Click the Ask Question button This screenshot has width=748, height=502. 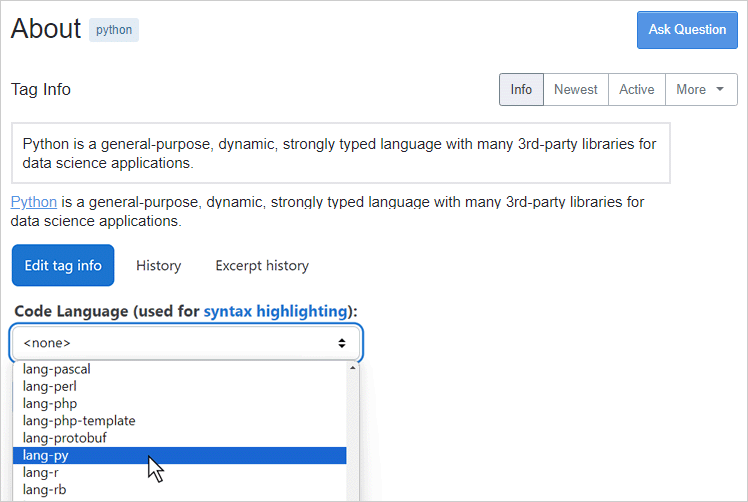pyautogui.click(x=687, y=30)
